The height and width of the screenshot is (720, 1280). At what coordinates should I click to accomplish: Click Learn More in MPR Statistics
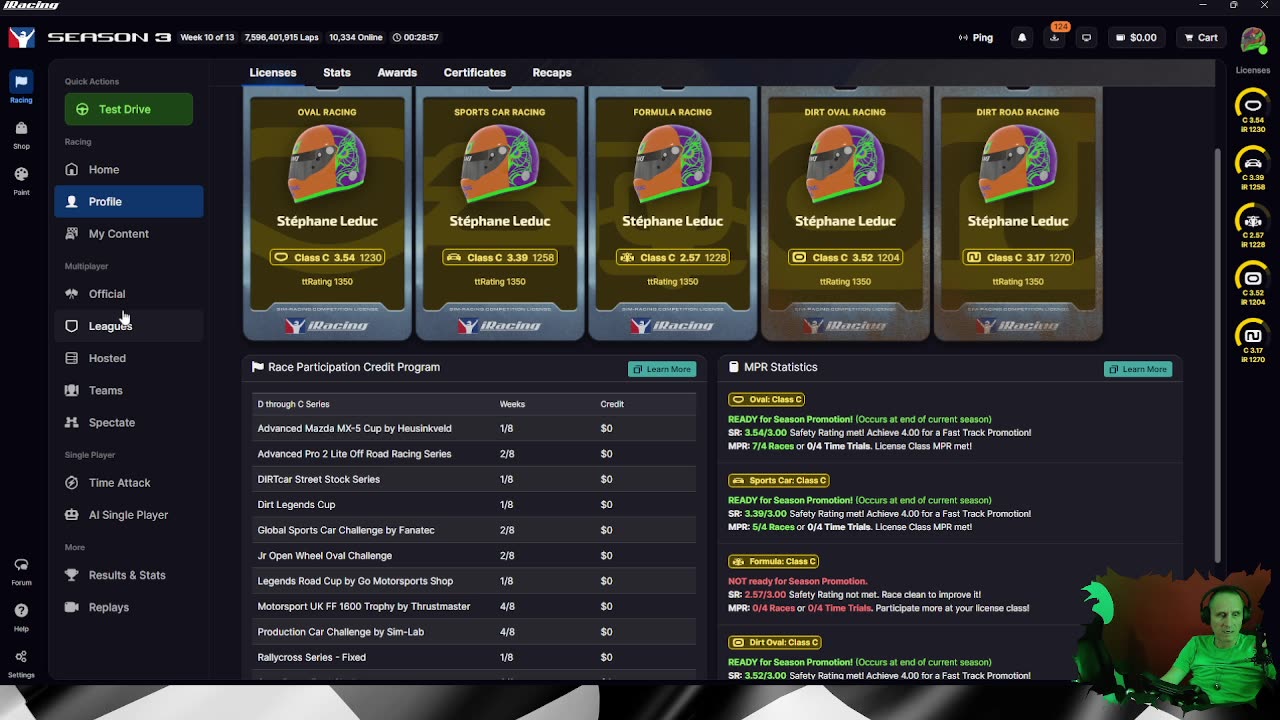coord(1137,369)
